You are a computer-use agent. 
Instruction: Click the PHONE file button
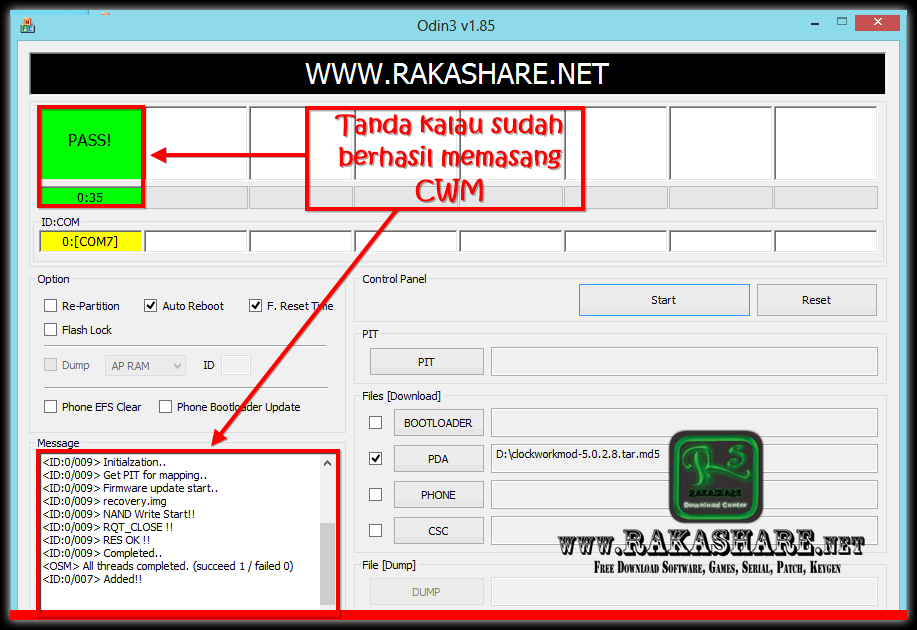(x=438, y=495)
